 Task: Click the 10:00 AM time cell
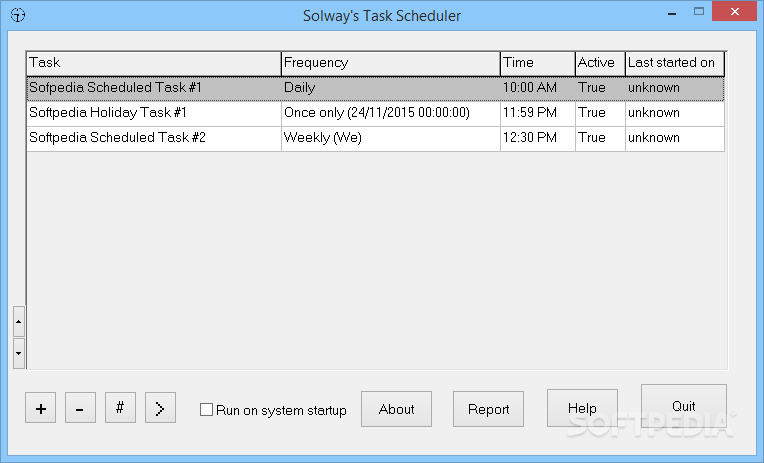(537, 88)
